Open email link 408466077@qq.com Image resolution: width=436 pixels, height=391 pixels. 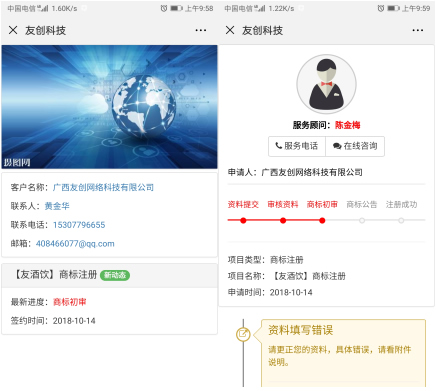75,244
